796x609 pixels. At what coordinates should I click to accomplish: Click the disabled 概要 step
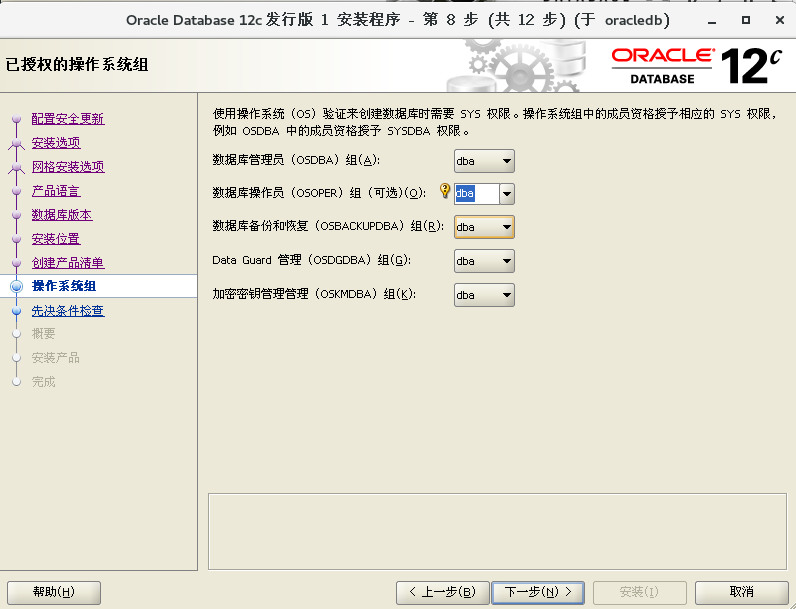pos(44,334)
